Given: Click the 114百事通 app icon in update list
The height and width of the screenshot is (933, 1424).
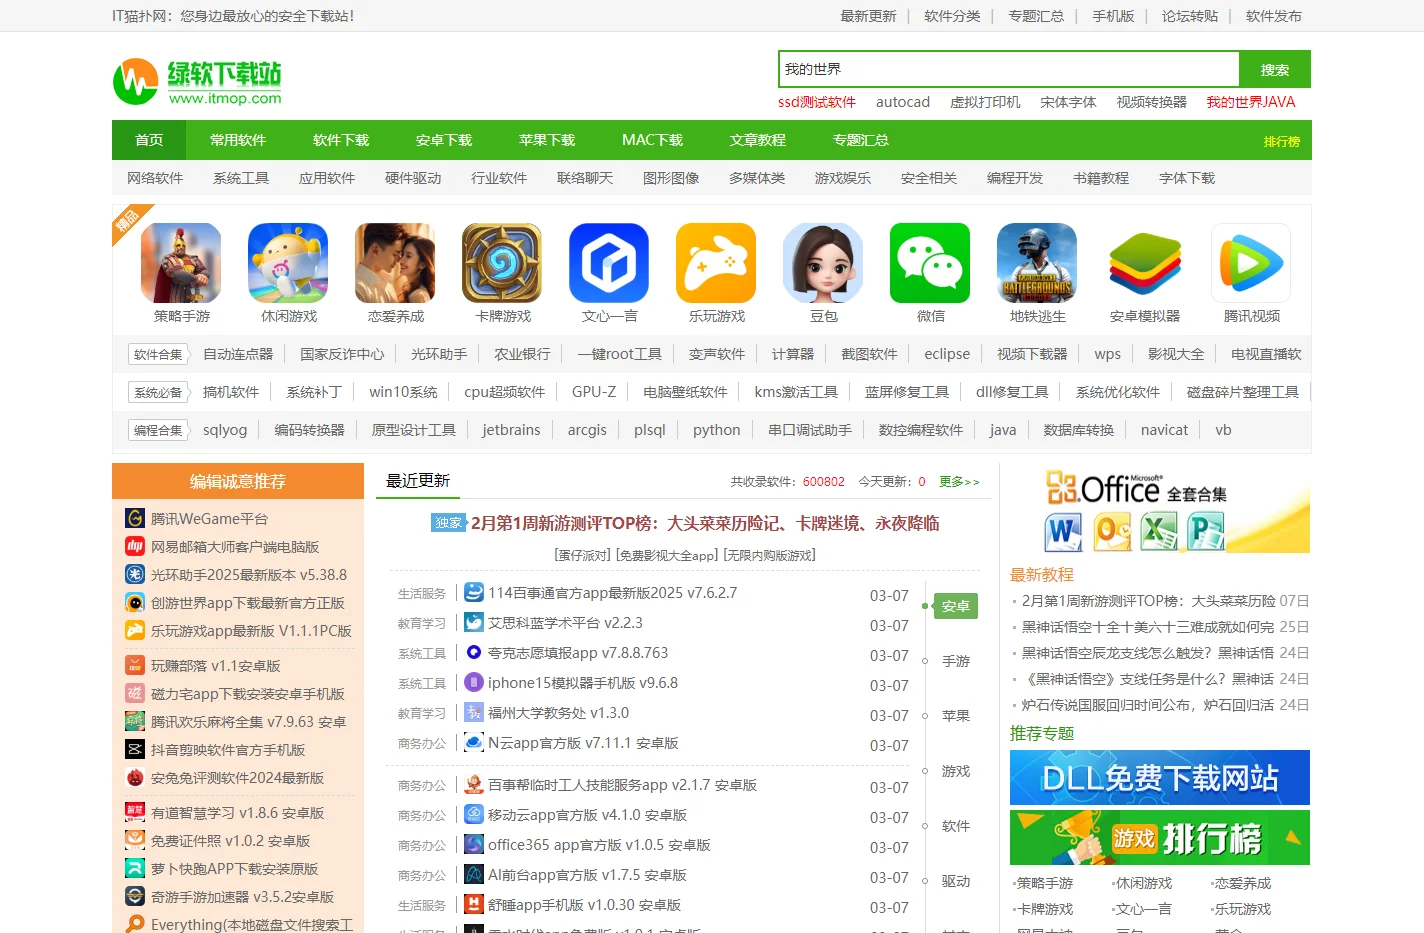Looking at the screenshot, I should (474, 592).
